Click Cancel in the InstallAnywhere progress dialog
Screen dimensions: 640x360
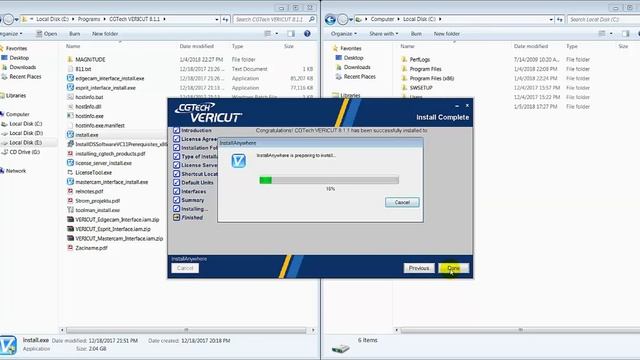402,202
